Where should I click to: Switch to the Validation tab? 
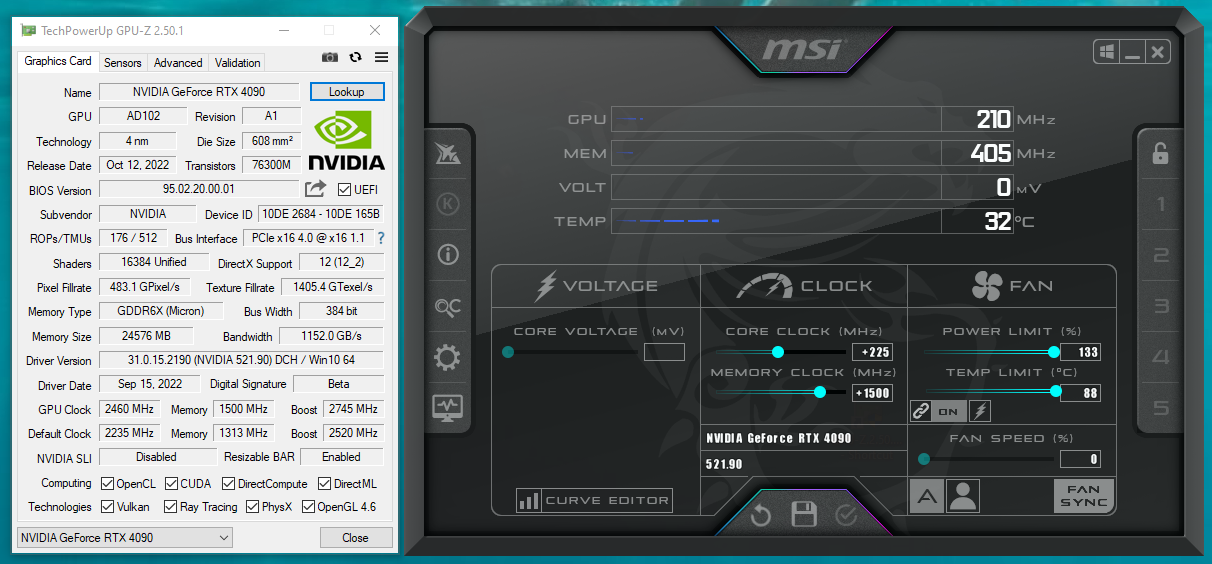(x=238, y=62)
